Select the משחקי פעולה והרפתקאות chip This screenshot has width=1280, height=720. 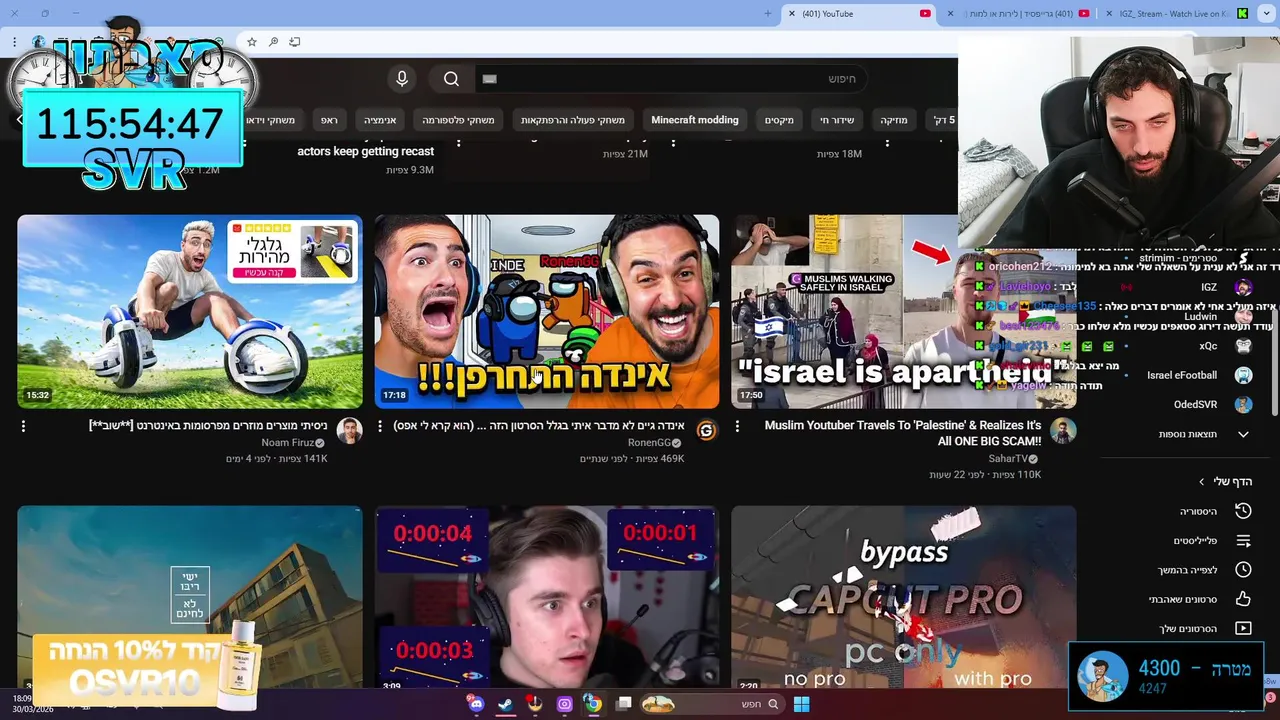(x=573, y=120)
